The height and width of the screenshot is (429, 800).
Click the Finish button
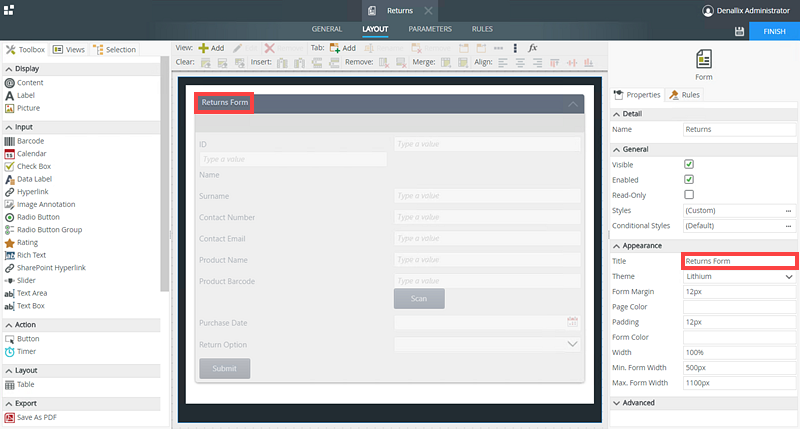(x=774, y=32)
